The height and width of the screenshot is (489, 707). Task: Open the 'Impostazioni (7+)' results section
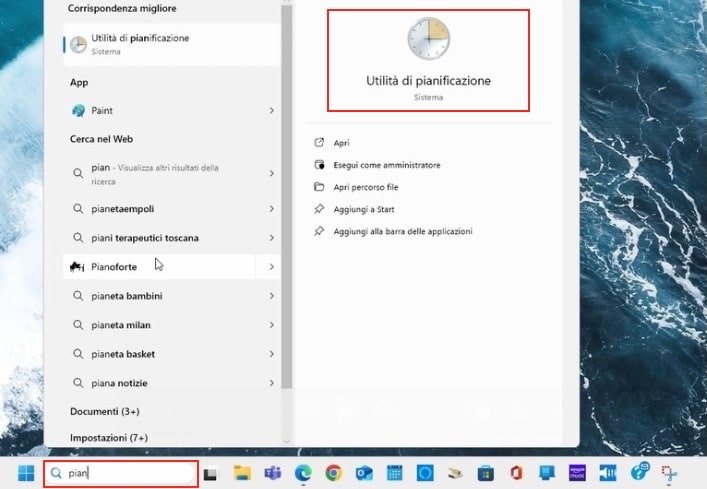[109, 437]
